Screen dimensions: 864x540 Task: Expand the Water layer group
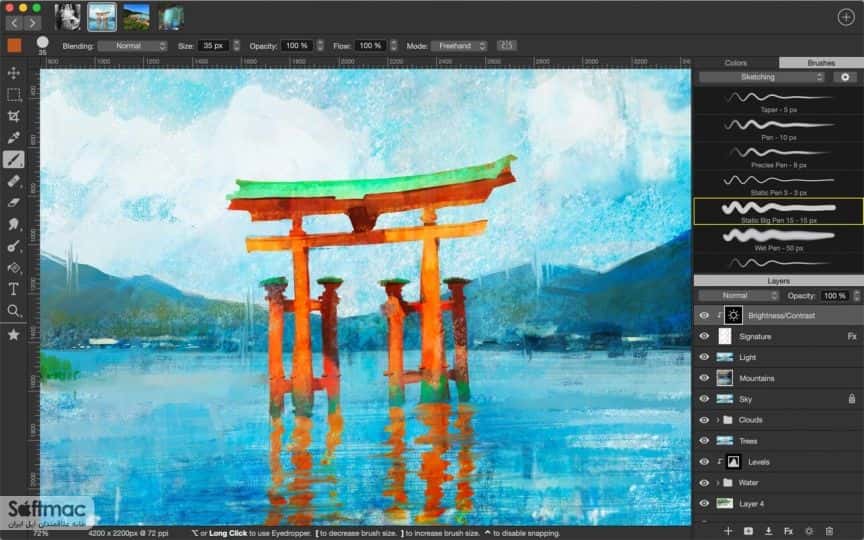click(x=717, y=483)
